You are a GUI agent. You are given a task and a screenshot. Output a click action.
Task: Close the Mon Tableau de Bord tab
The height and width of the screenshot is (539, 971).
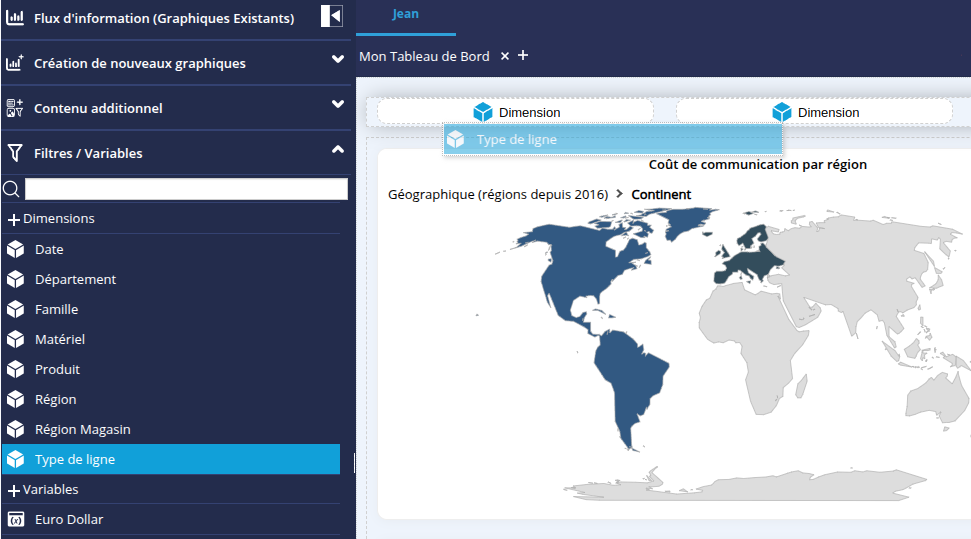(505, 56)
